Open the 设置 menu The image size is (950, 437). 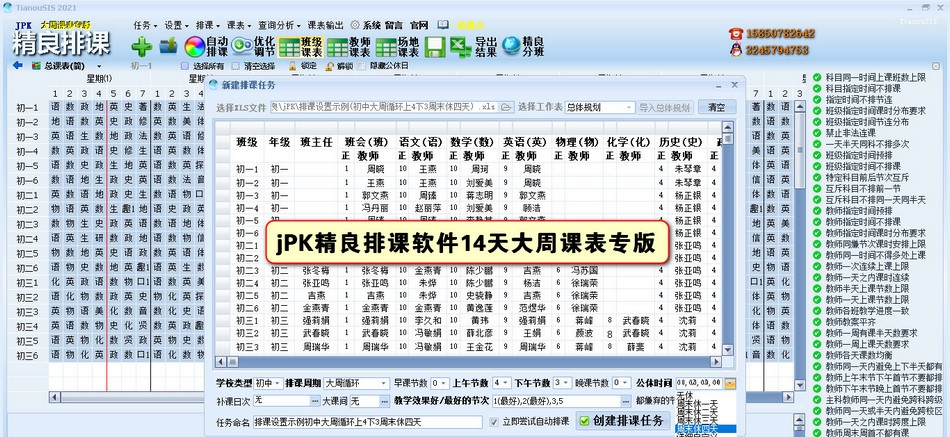[176, 25]
